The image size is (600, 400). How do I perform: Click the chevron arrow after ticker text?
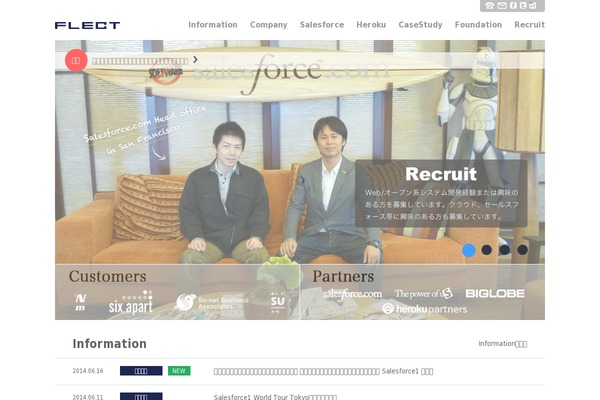196,60
